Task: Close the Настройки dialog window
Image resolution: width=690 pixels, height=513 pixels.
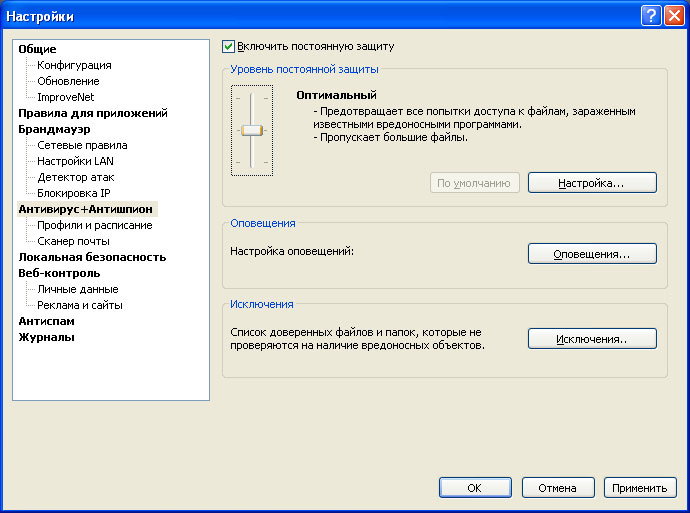Action: 674,16
